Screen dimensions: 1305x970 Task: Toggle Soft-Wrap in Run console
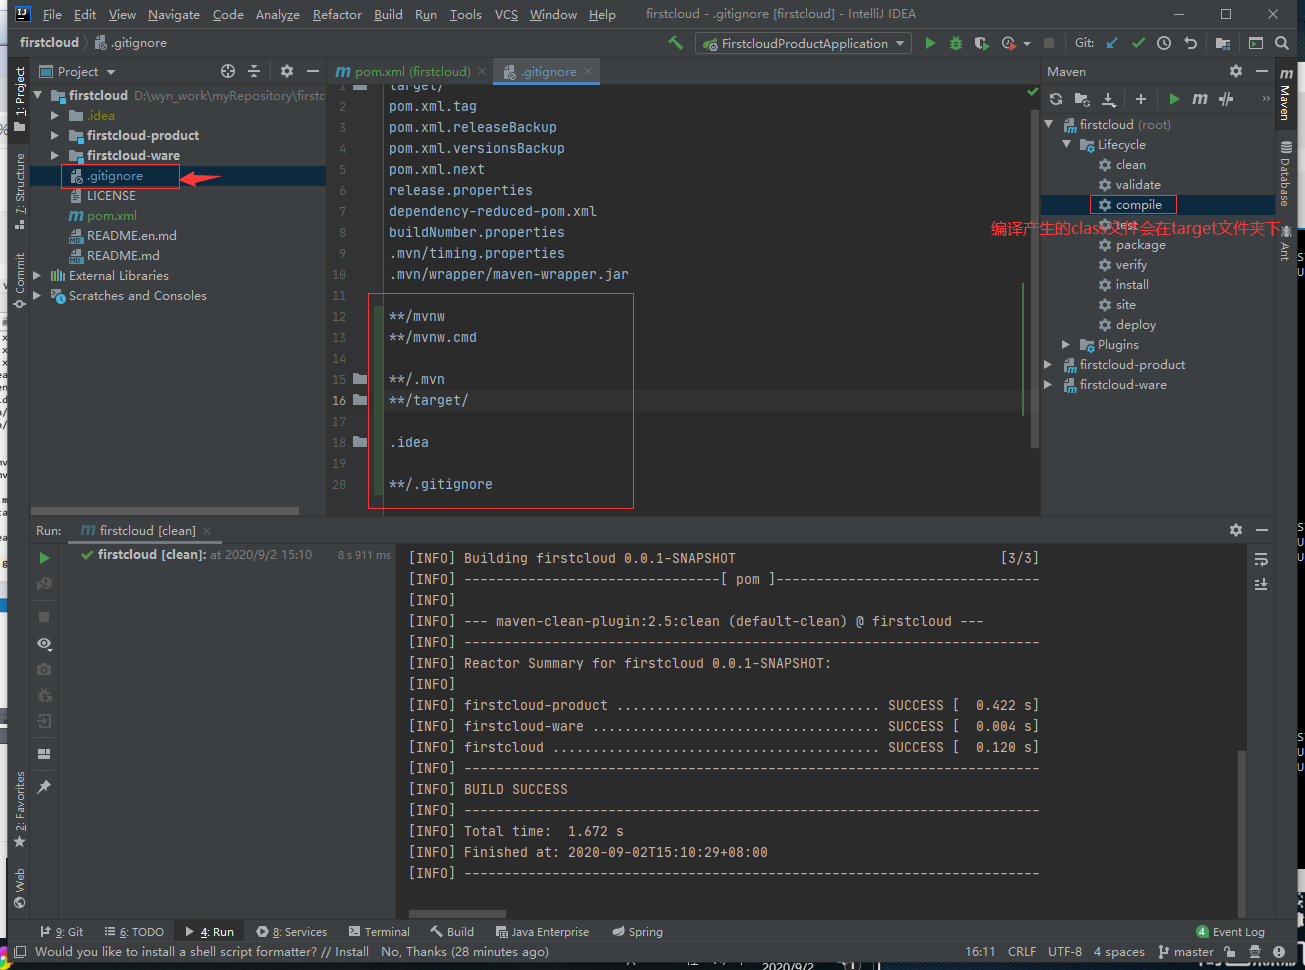(x=1261, y=559)
